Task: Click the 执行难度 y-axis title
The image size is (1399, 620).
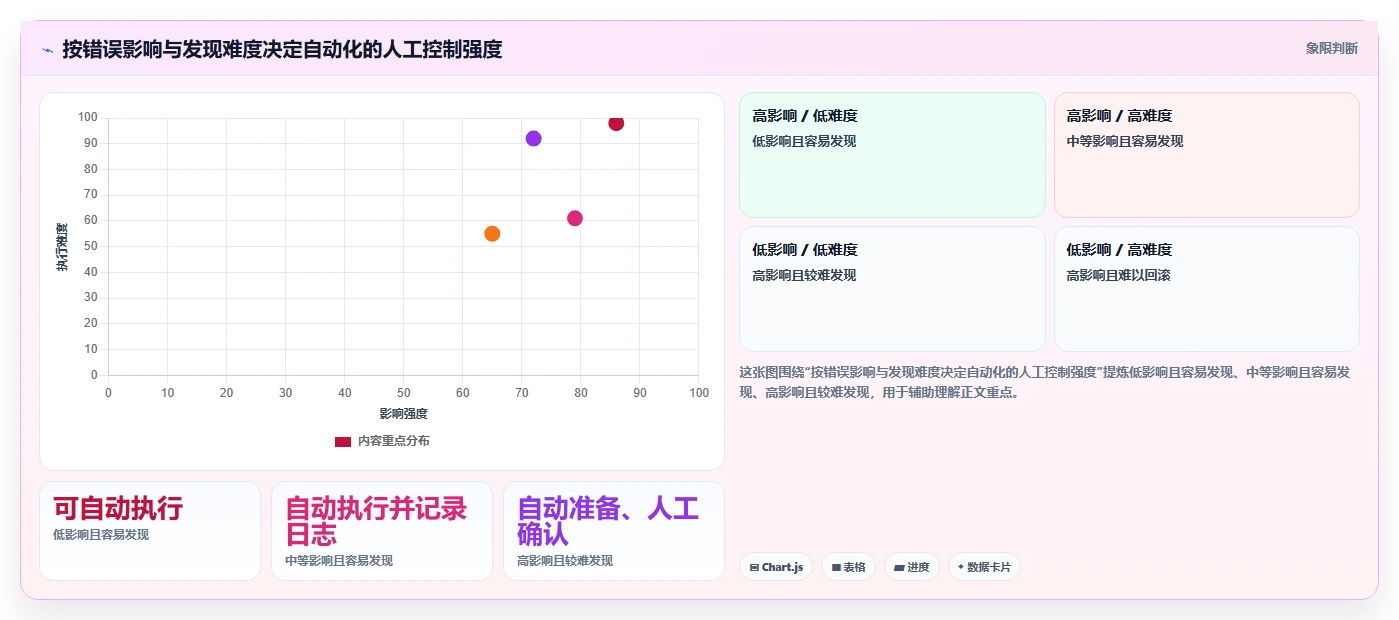Action: 62,247
